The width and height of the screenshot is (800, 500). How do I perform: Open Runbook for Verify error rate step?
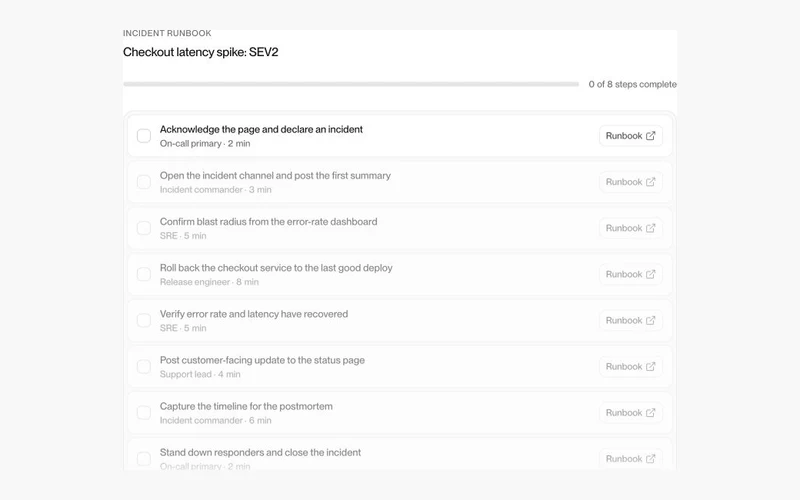[631, 320]
